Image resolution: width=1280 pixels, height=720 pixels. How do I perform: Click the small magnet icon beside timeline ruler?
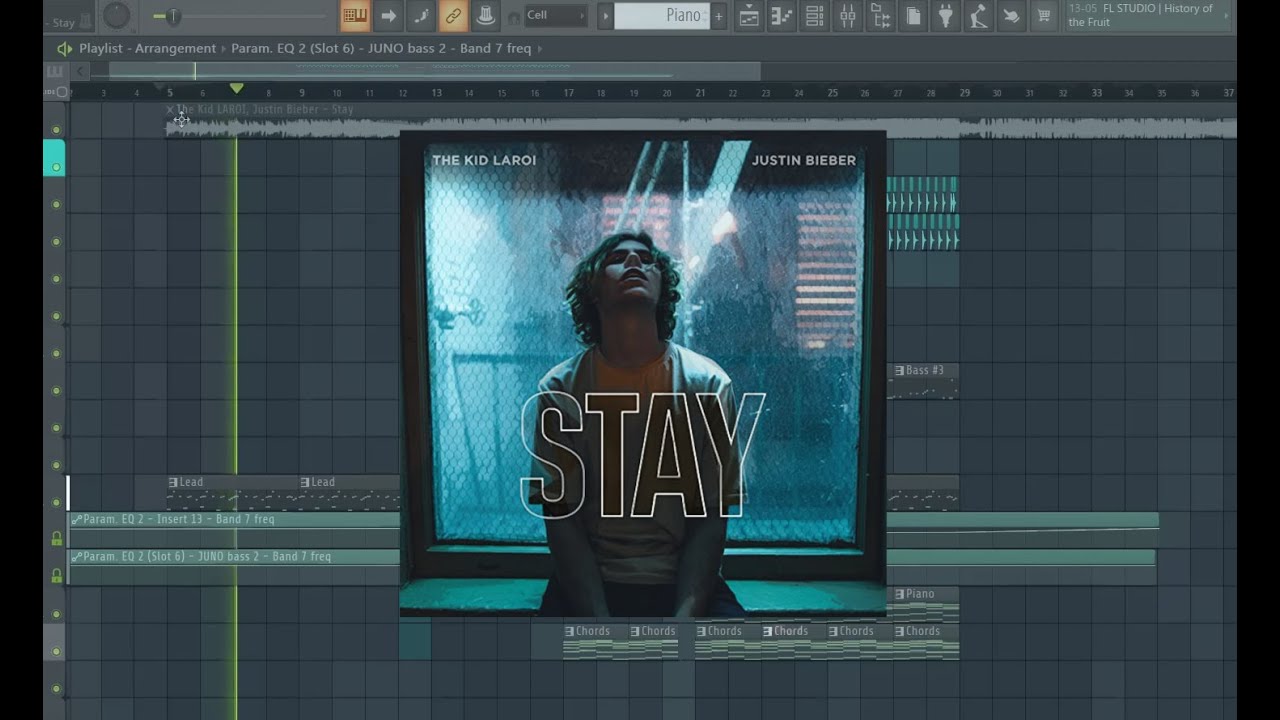pyautogui.click(x=62, y=92)
